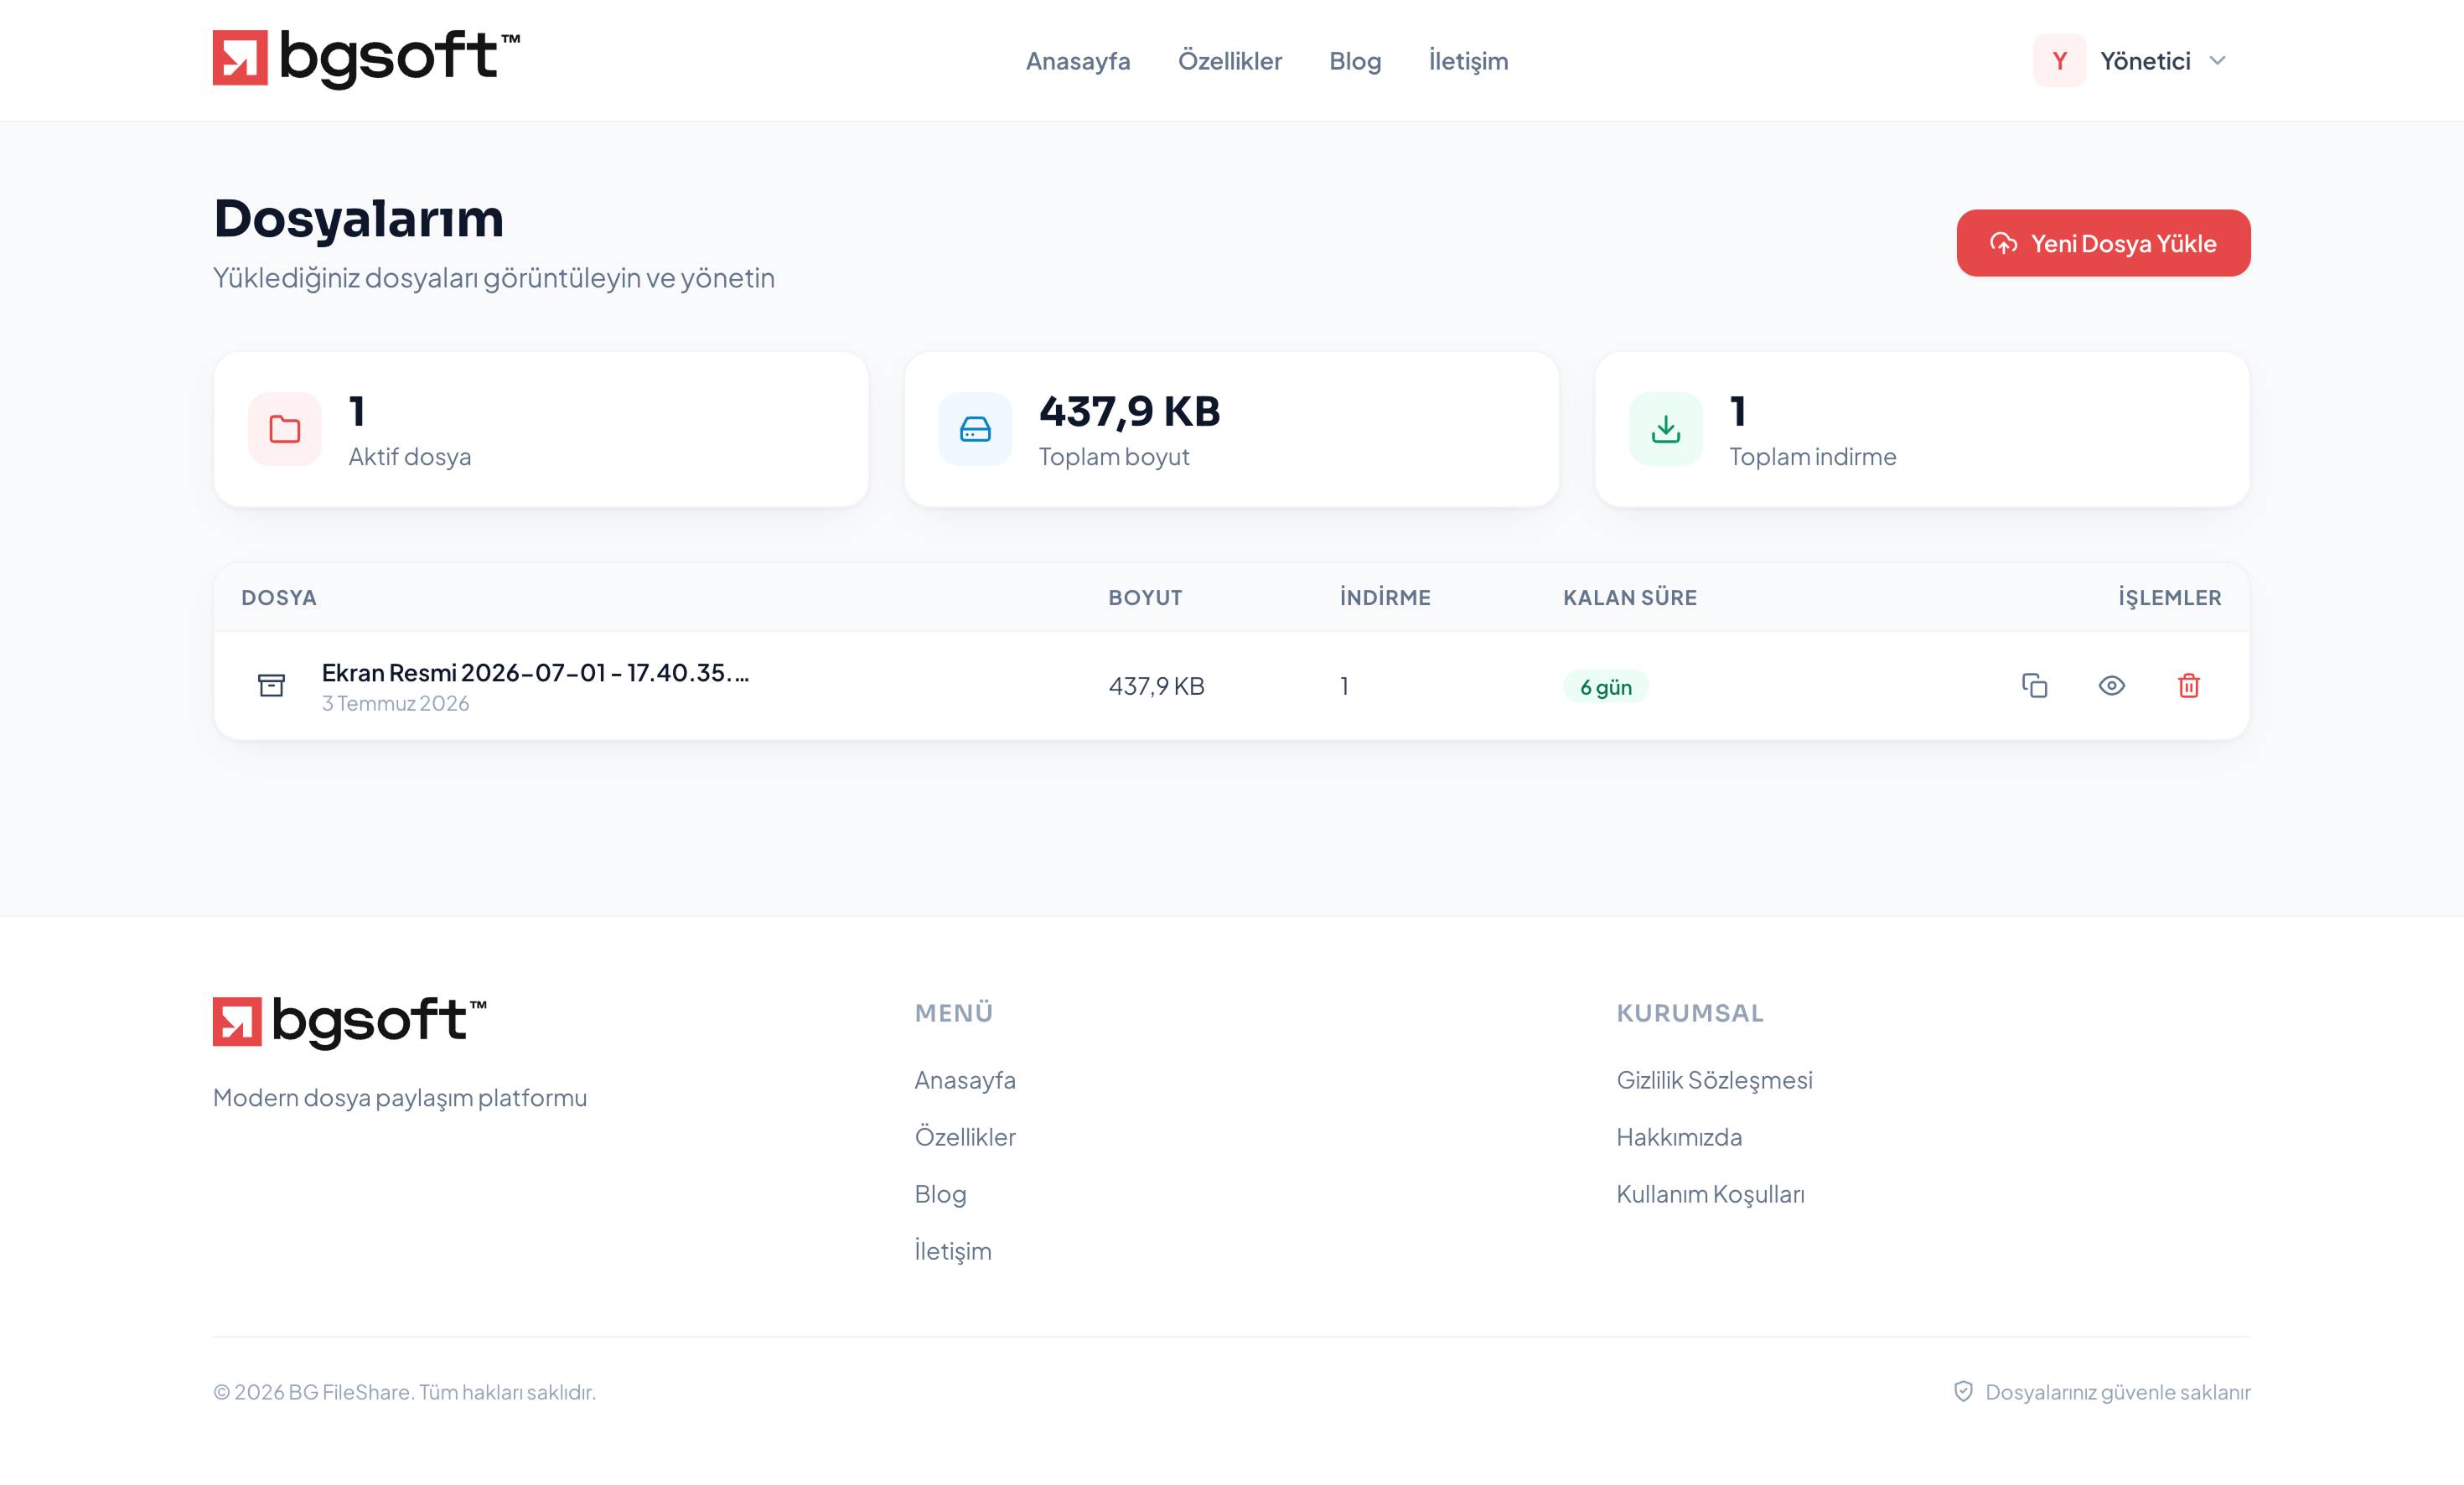The height and width of the screenshot is (1485, 2464).
Task: Click the "437,9 KB" total size value
Action: coord(1129,411)
